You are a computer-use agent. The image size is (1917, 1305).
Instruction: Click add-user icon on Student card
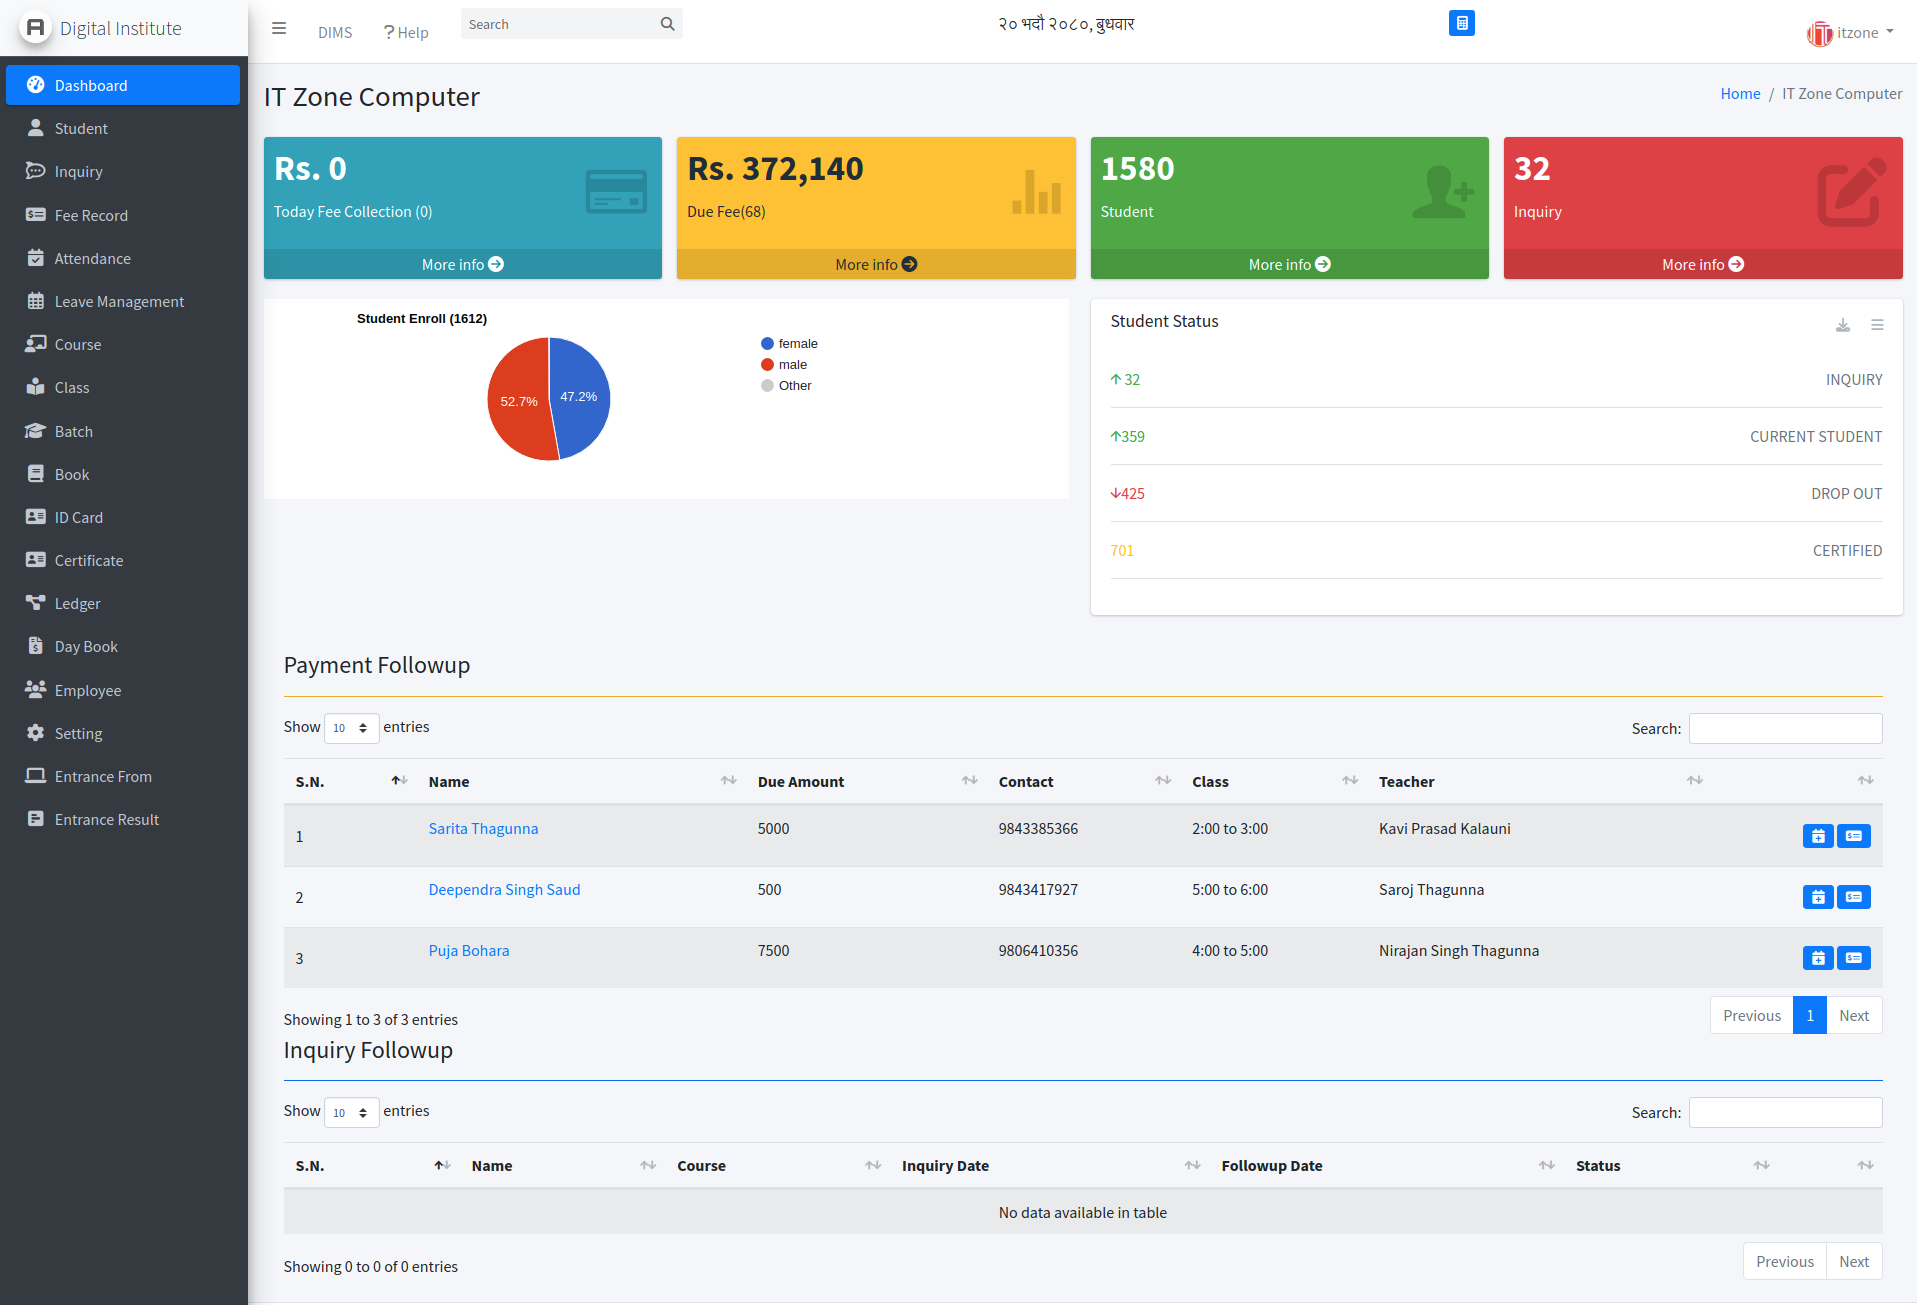[1443, 192]
